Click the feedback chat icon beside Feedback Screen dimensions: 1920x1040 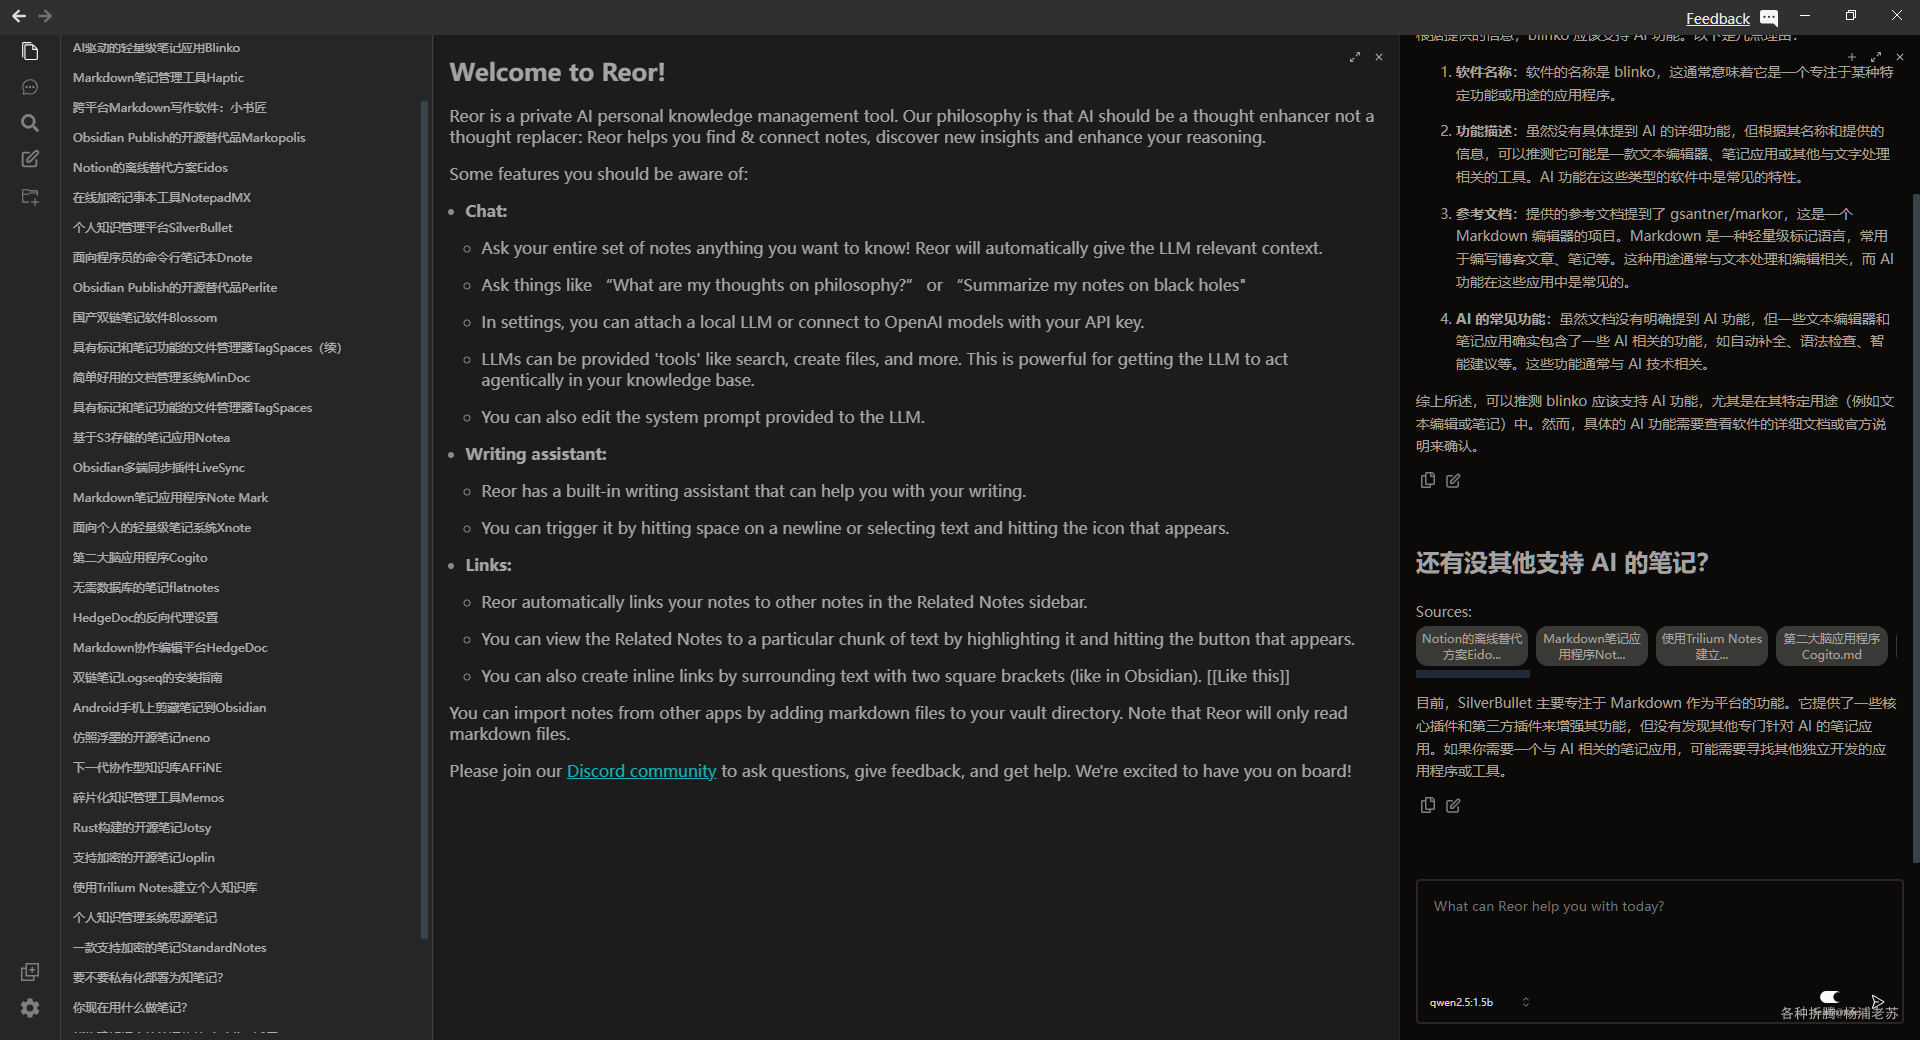pyautogui.click(x=1769, y=18)
